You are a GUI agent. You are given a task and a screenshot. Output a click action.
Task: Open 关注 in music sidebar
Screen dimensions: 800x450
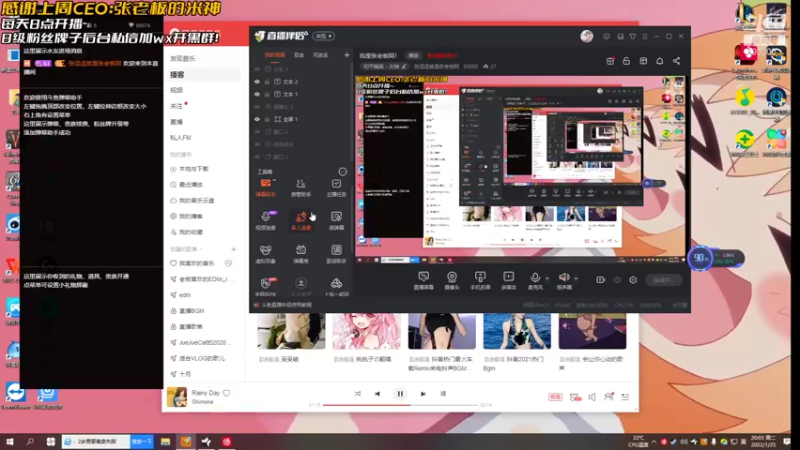[x=177, y=106]
